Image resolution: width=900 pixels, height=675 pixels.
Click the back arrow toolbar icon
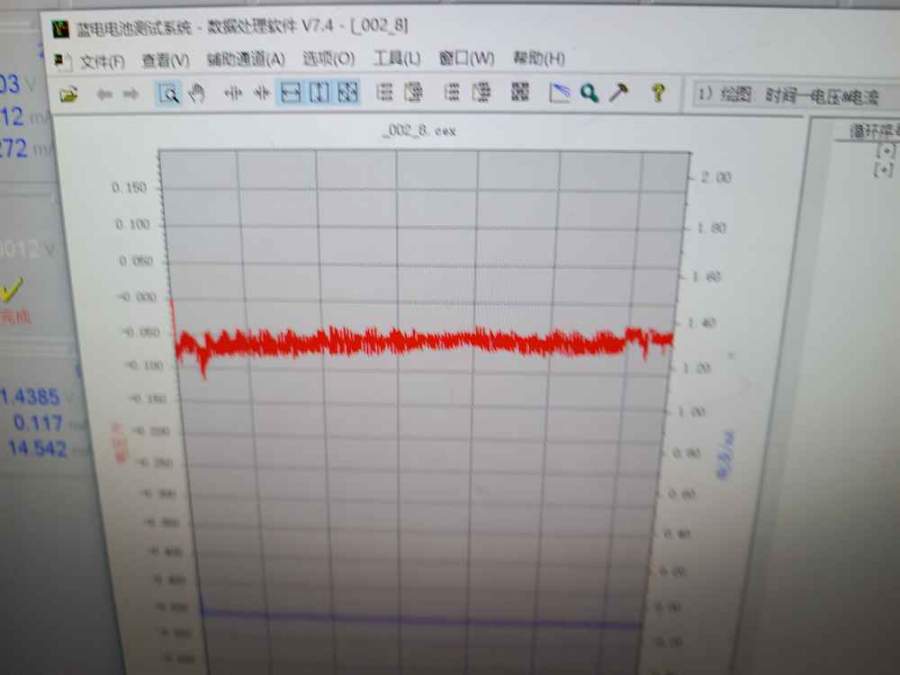105,95
